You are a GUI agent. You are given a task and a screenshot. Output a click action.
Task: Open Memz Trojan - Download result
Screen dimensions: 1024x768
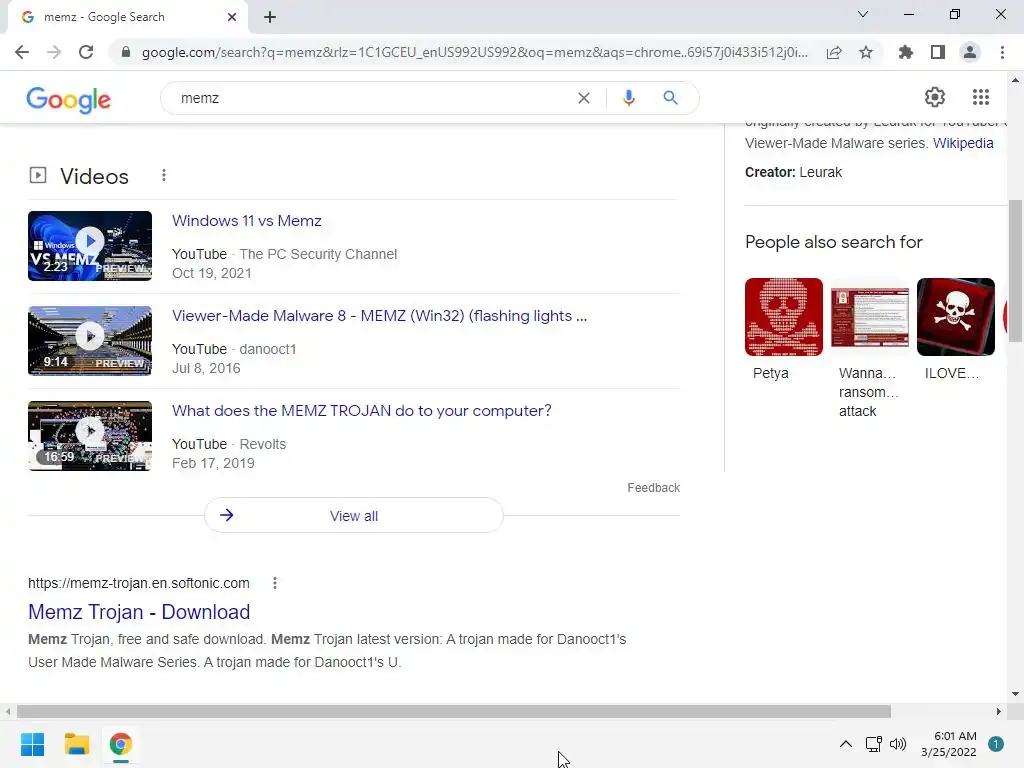[139, 612]
